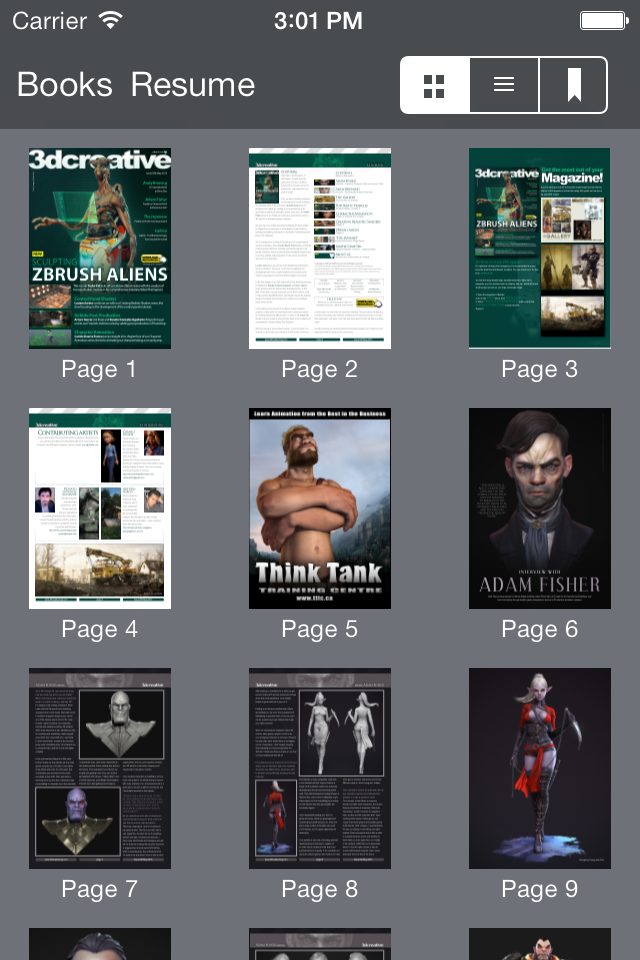The image size is (640, 960).
Task: Tap the Books button
Action: point(64,84)
